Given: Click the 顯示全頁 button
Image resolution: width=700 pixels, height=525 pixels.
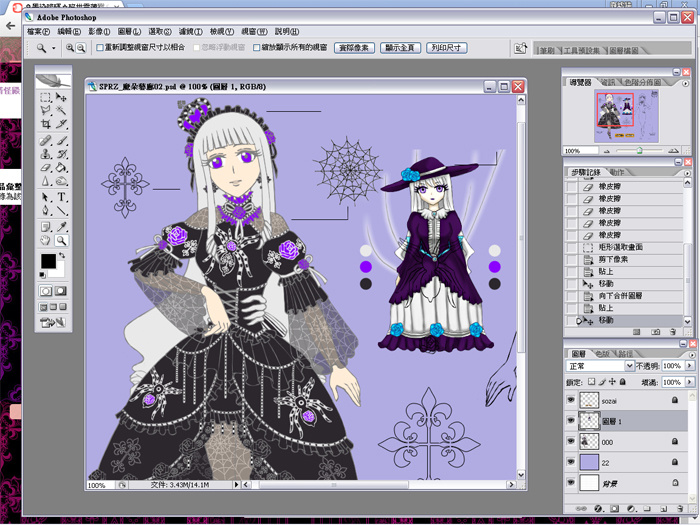Looking at the screenshot, I should (x=400, y=48).
